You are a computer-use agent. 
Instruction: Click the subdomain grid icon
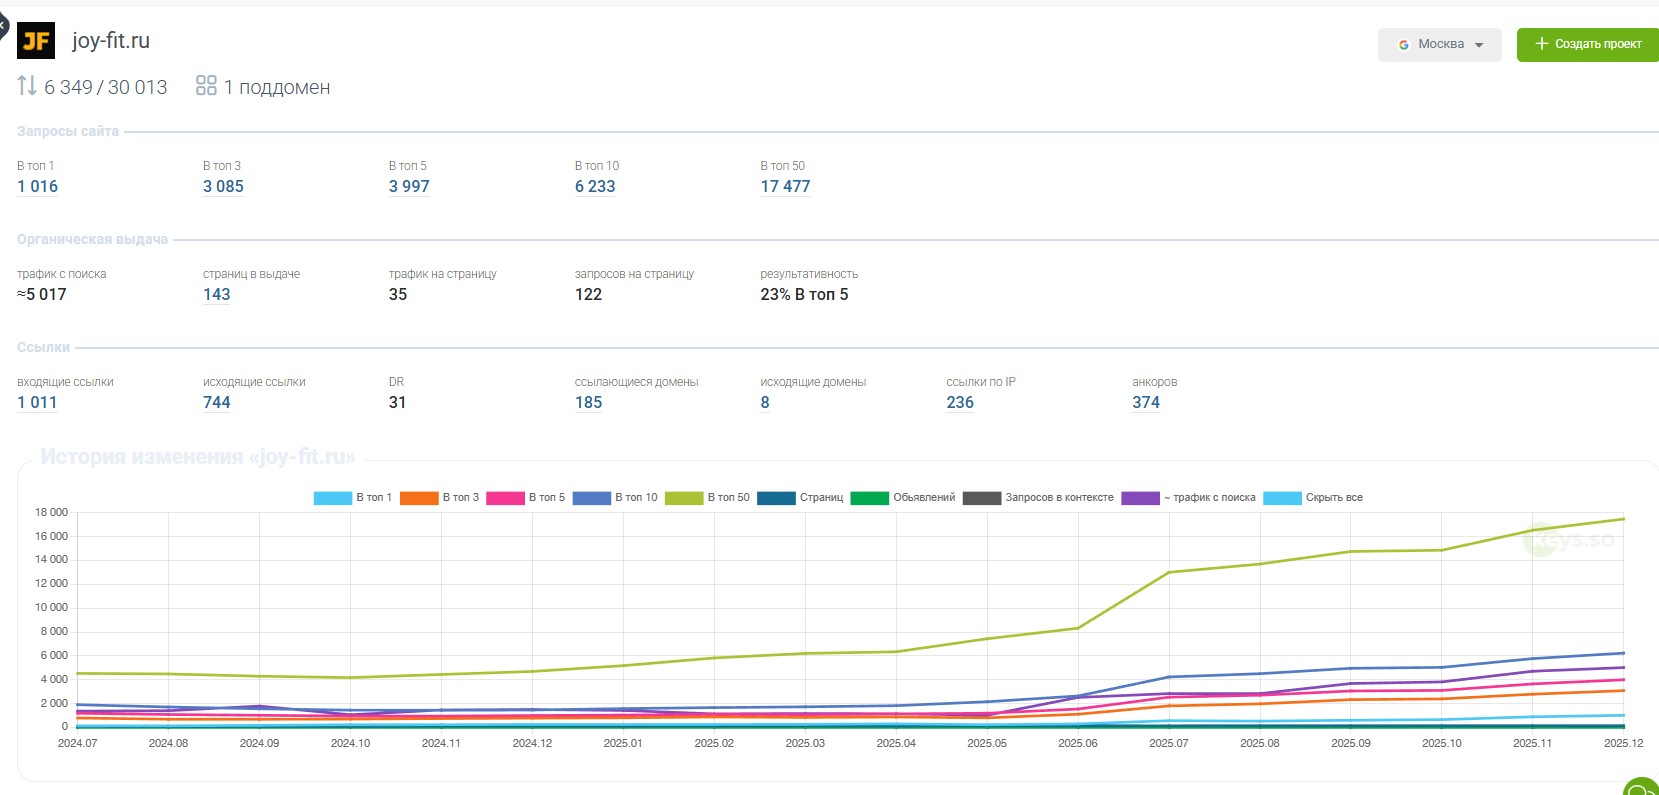(x=206, y=86)
